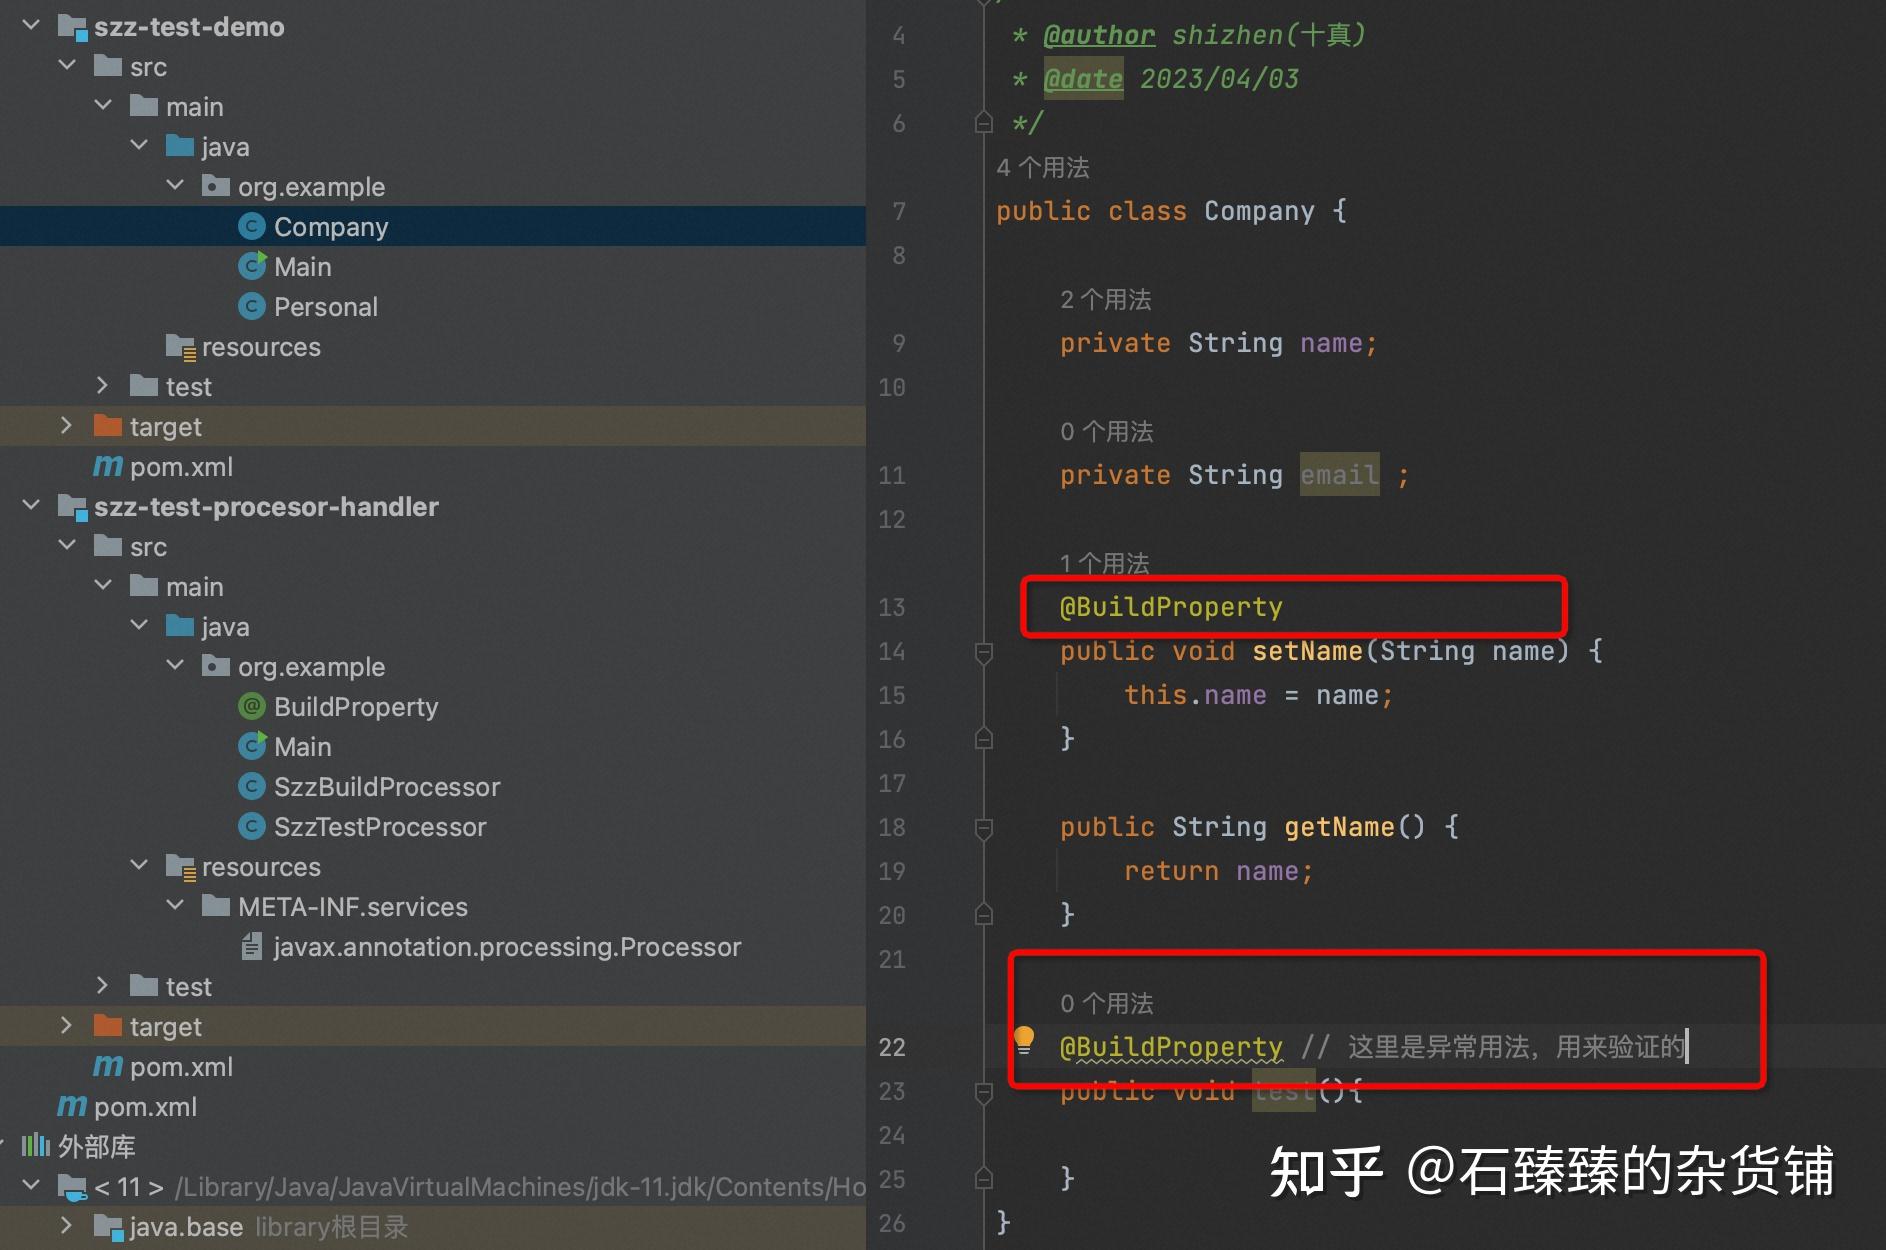Click the SzzTestProcessor class icon
Image resolution: width=1886 pixels, height=1250 pixels.
click(252, 826)
